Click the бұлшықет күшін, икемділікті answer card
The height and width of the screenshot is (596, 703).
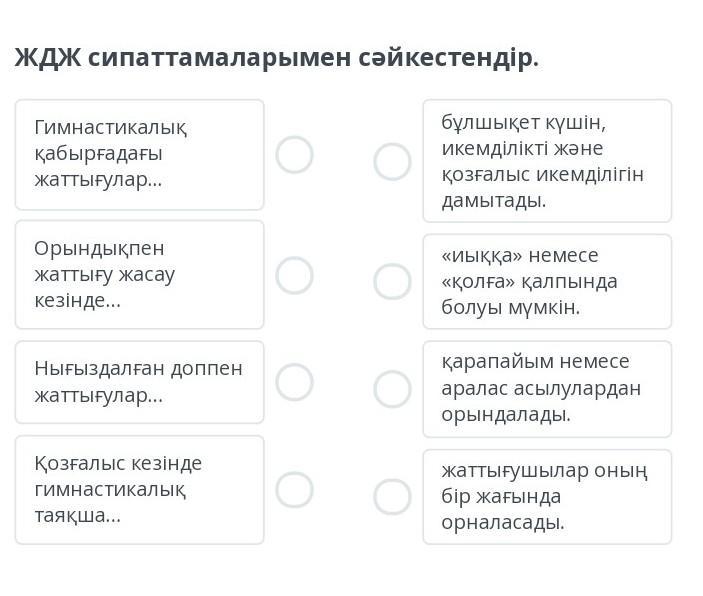(x=546, y=161)
